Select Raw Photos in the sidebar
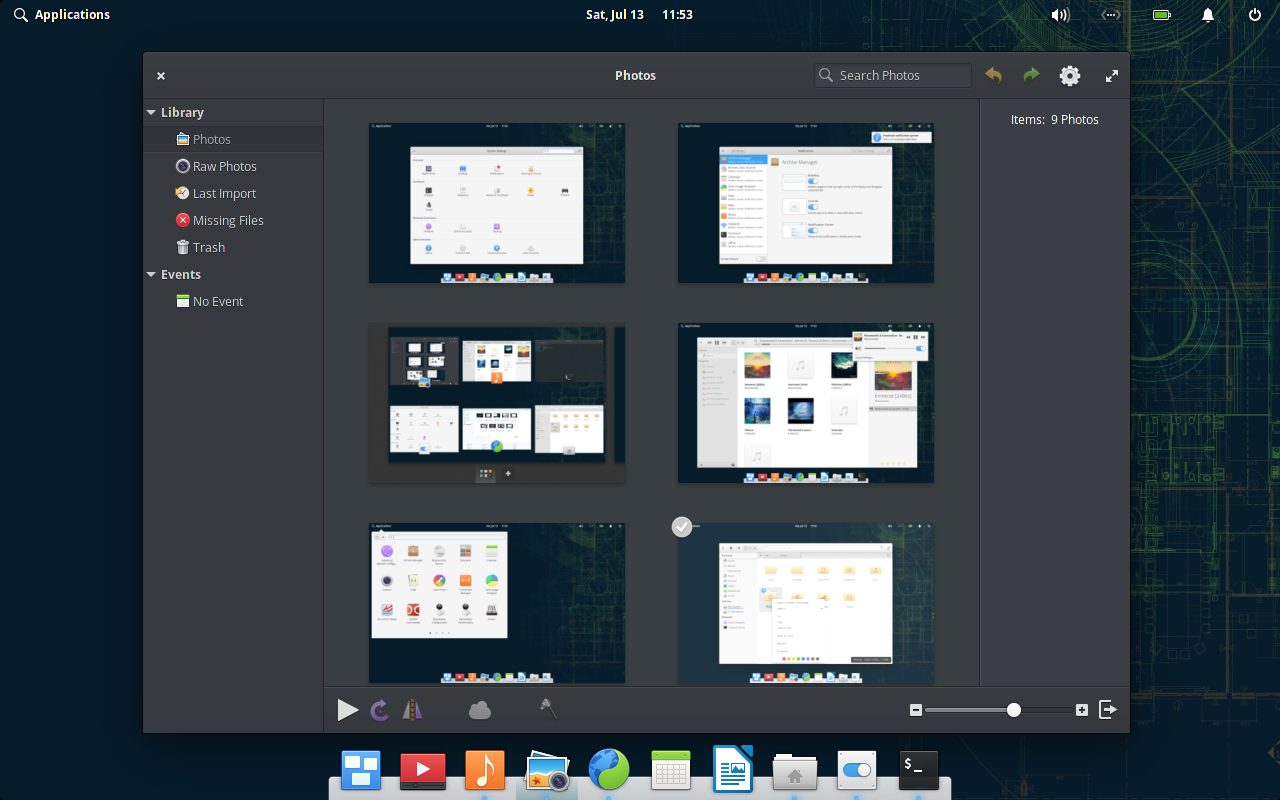The image size is (1280, 800). (x=224, y=167)
